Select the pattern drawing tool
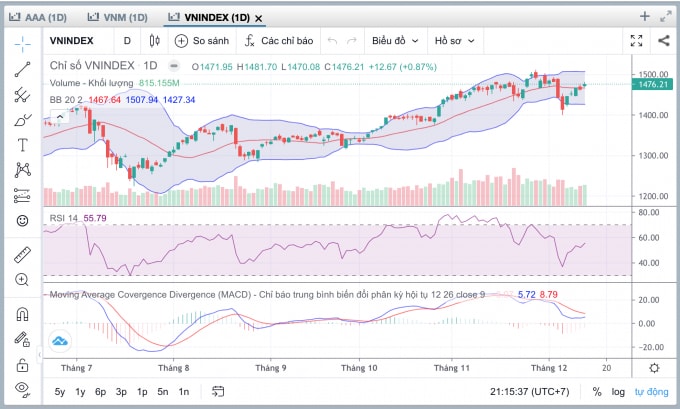680x409 pixels. pyautogui.click(x=22, y=170)
